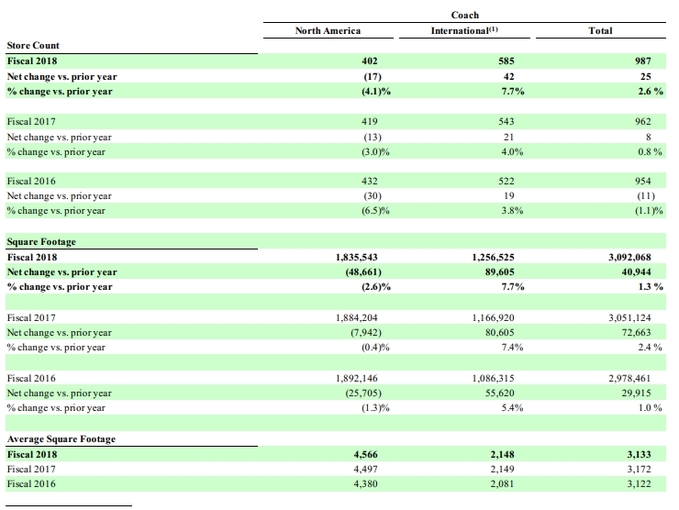Click the Coach header text

point(465,15)
